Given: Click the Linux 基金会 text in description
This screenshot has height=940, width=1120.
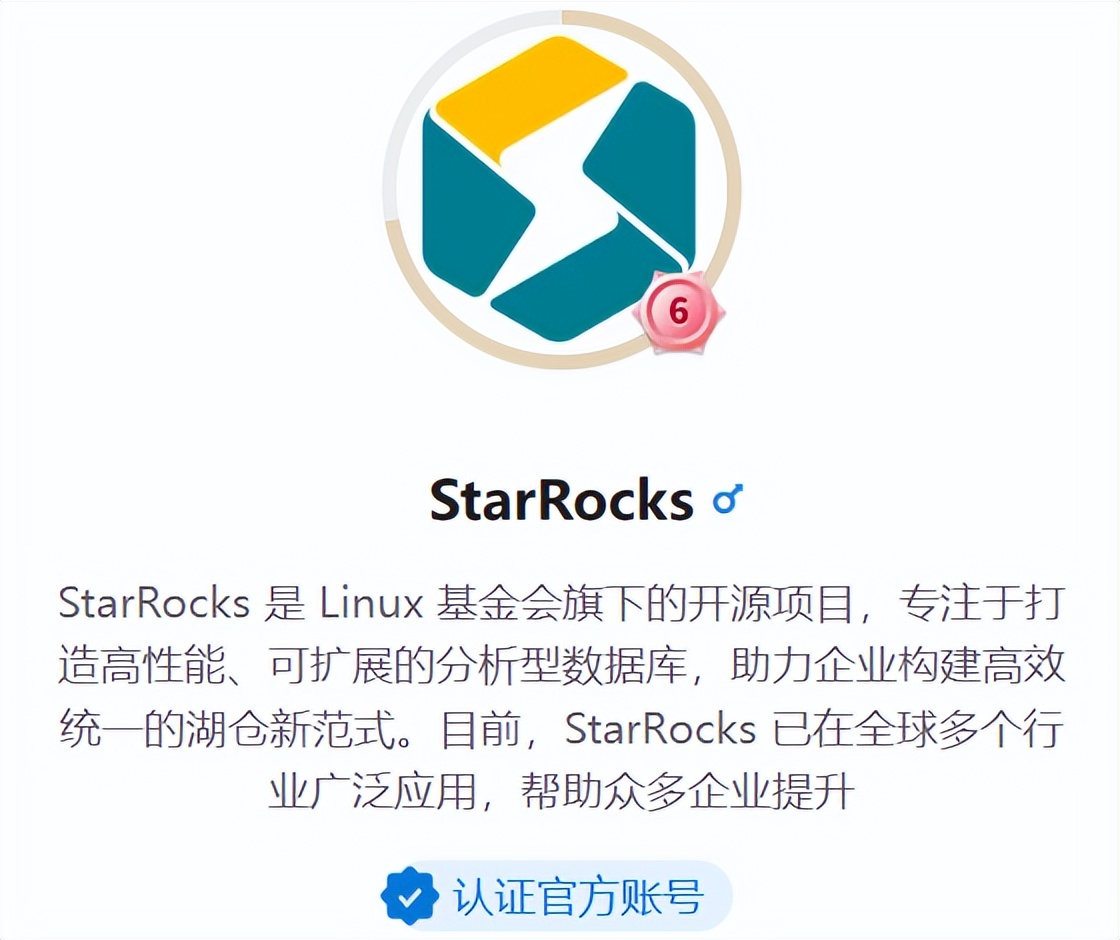Looking at the screenshot, I should 441,604.
